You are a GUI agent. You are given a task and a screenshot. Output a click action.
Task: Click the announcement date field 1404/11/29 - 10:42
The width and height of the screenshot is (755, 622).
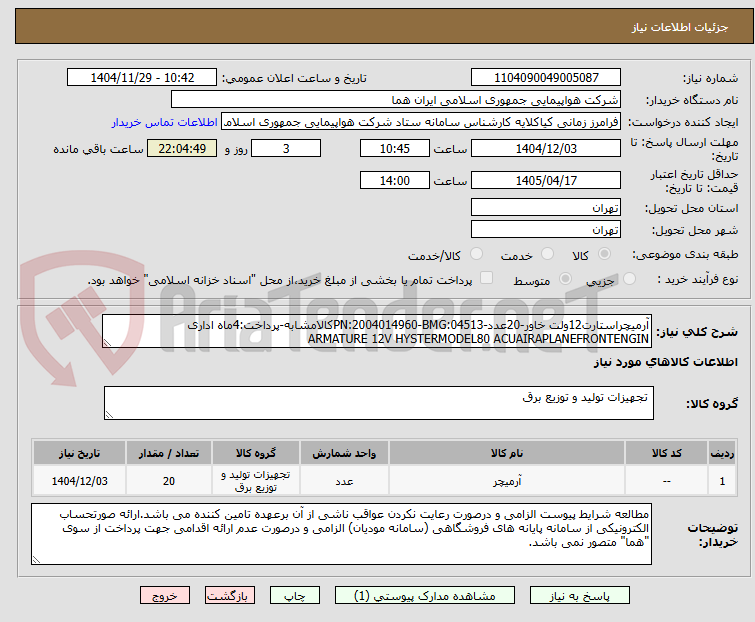pyautogui.click(x=142, y=78)
